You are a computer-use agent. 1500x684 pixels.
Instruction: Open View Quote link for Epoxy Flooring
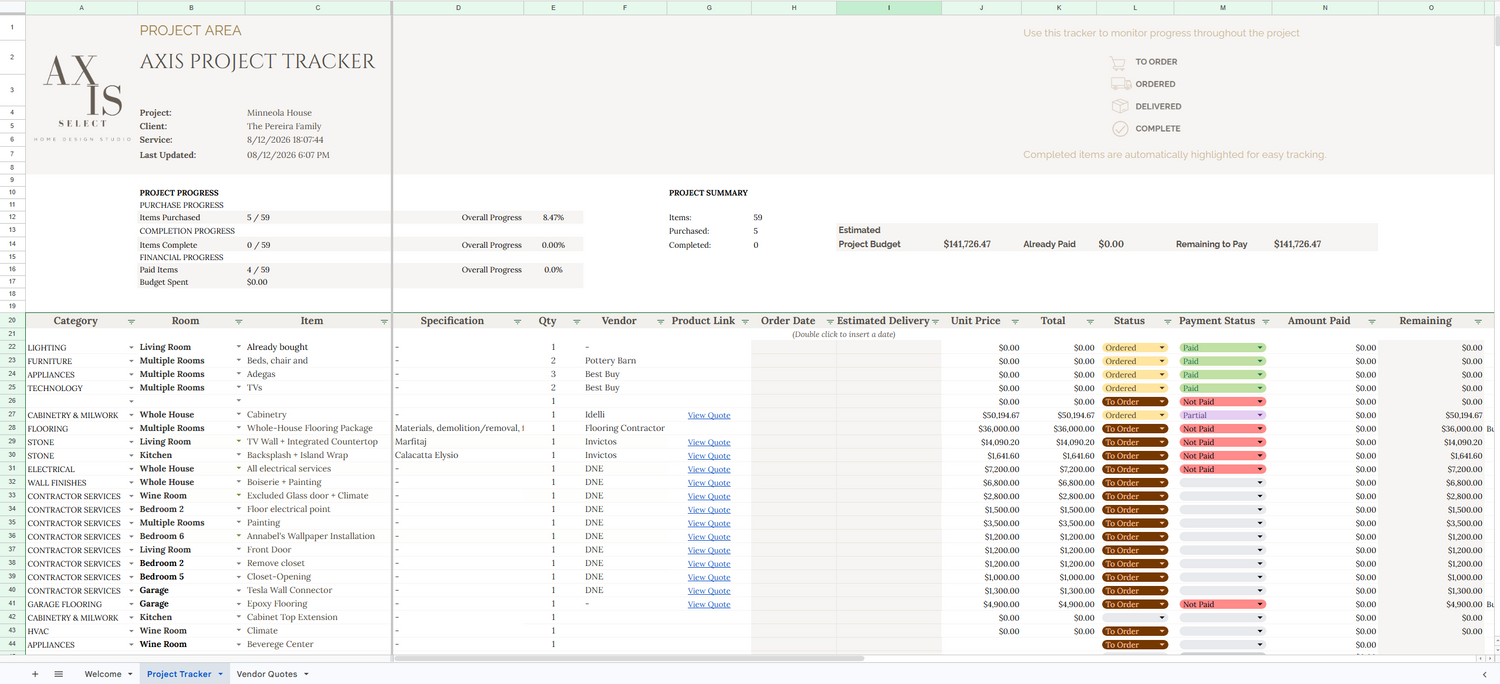click(709, 605)
